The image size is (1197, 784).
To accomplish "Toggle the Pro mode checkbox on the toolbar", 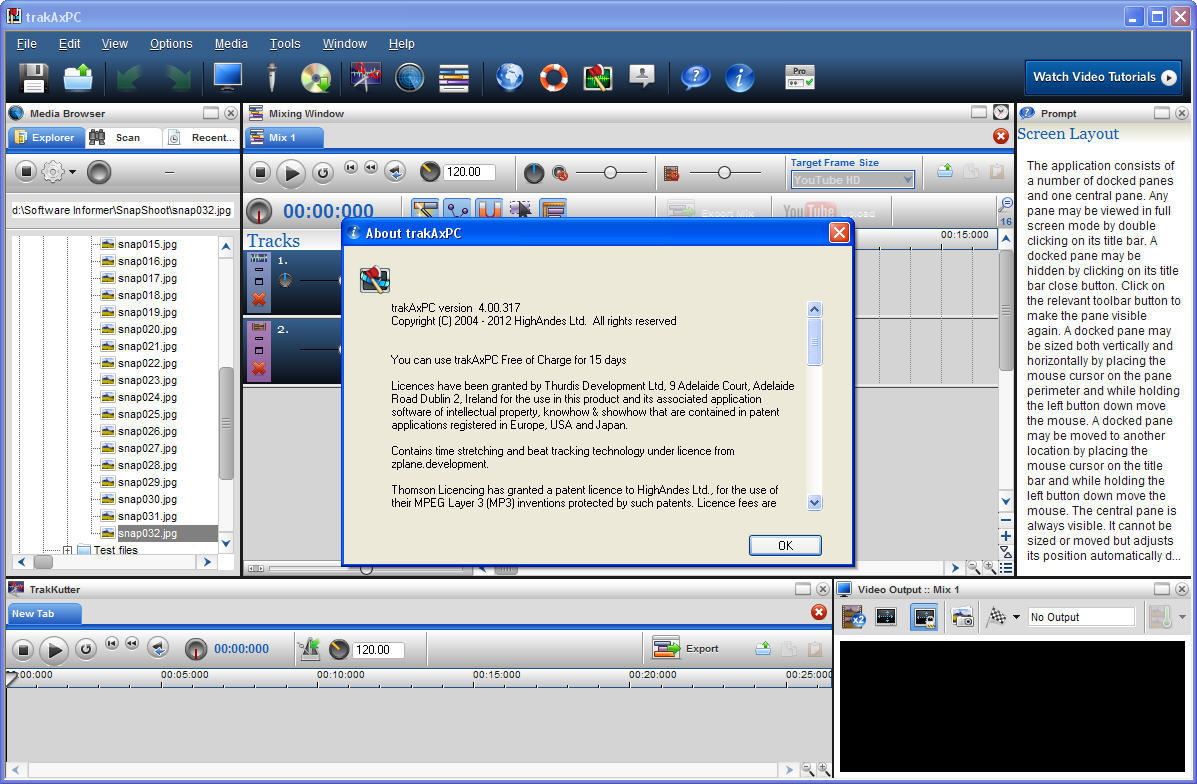I will coord(799,77).
